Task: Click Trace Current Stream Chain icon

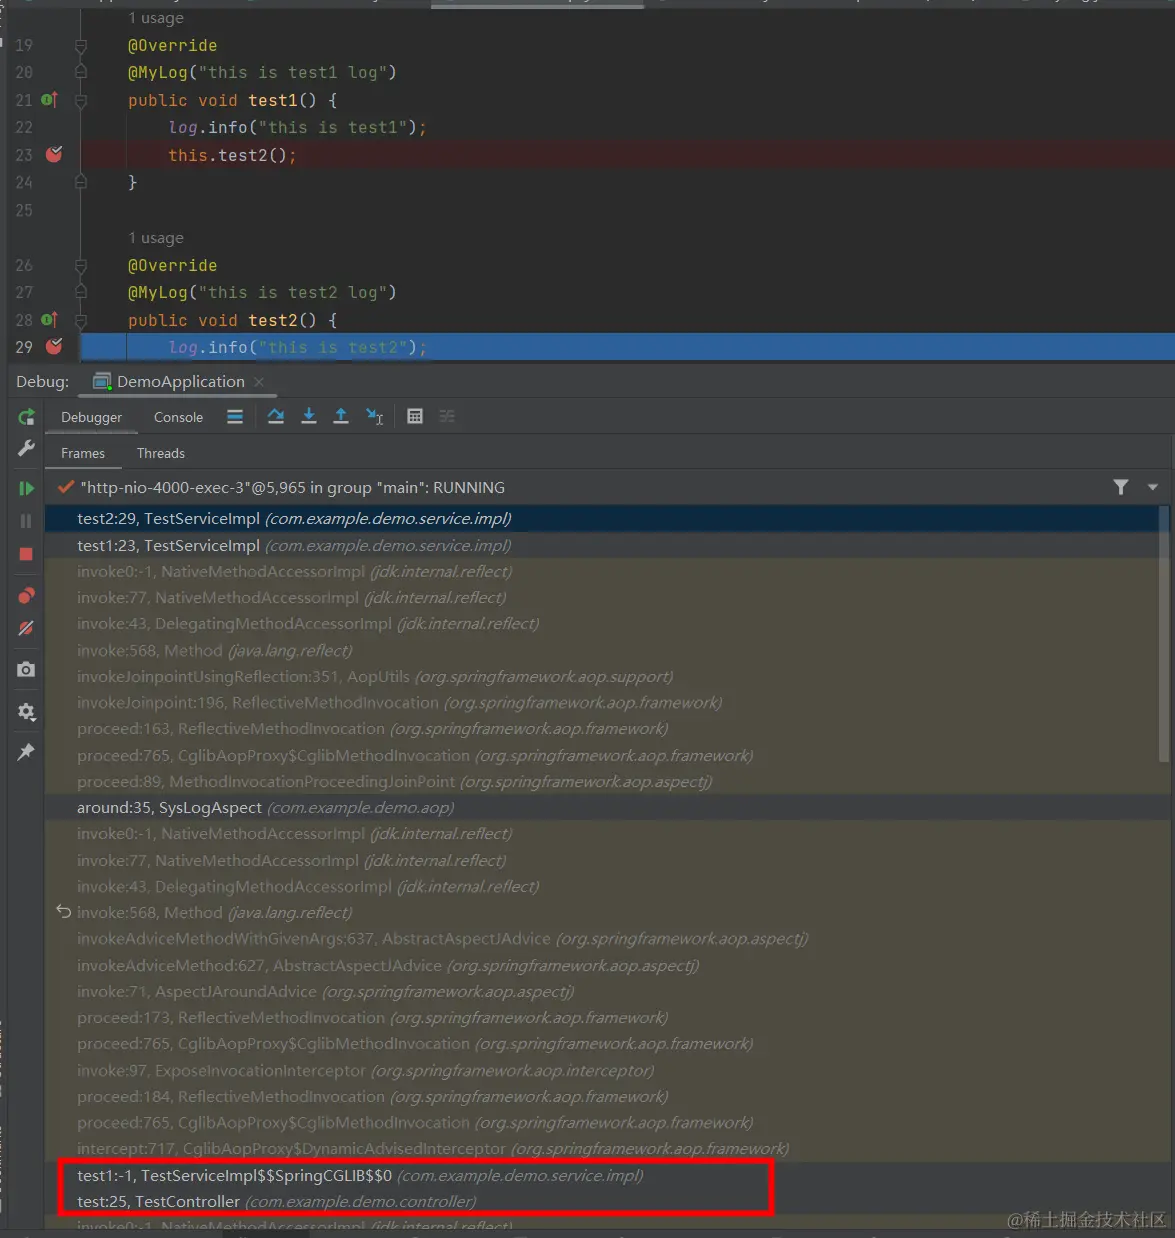Action: pos(447,416)
